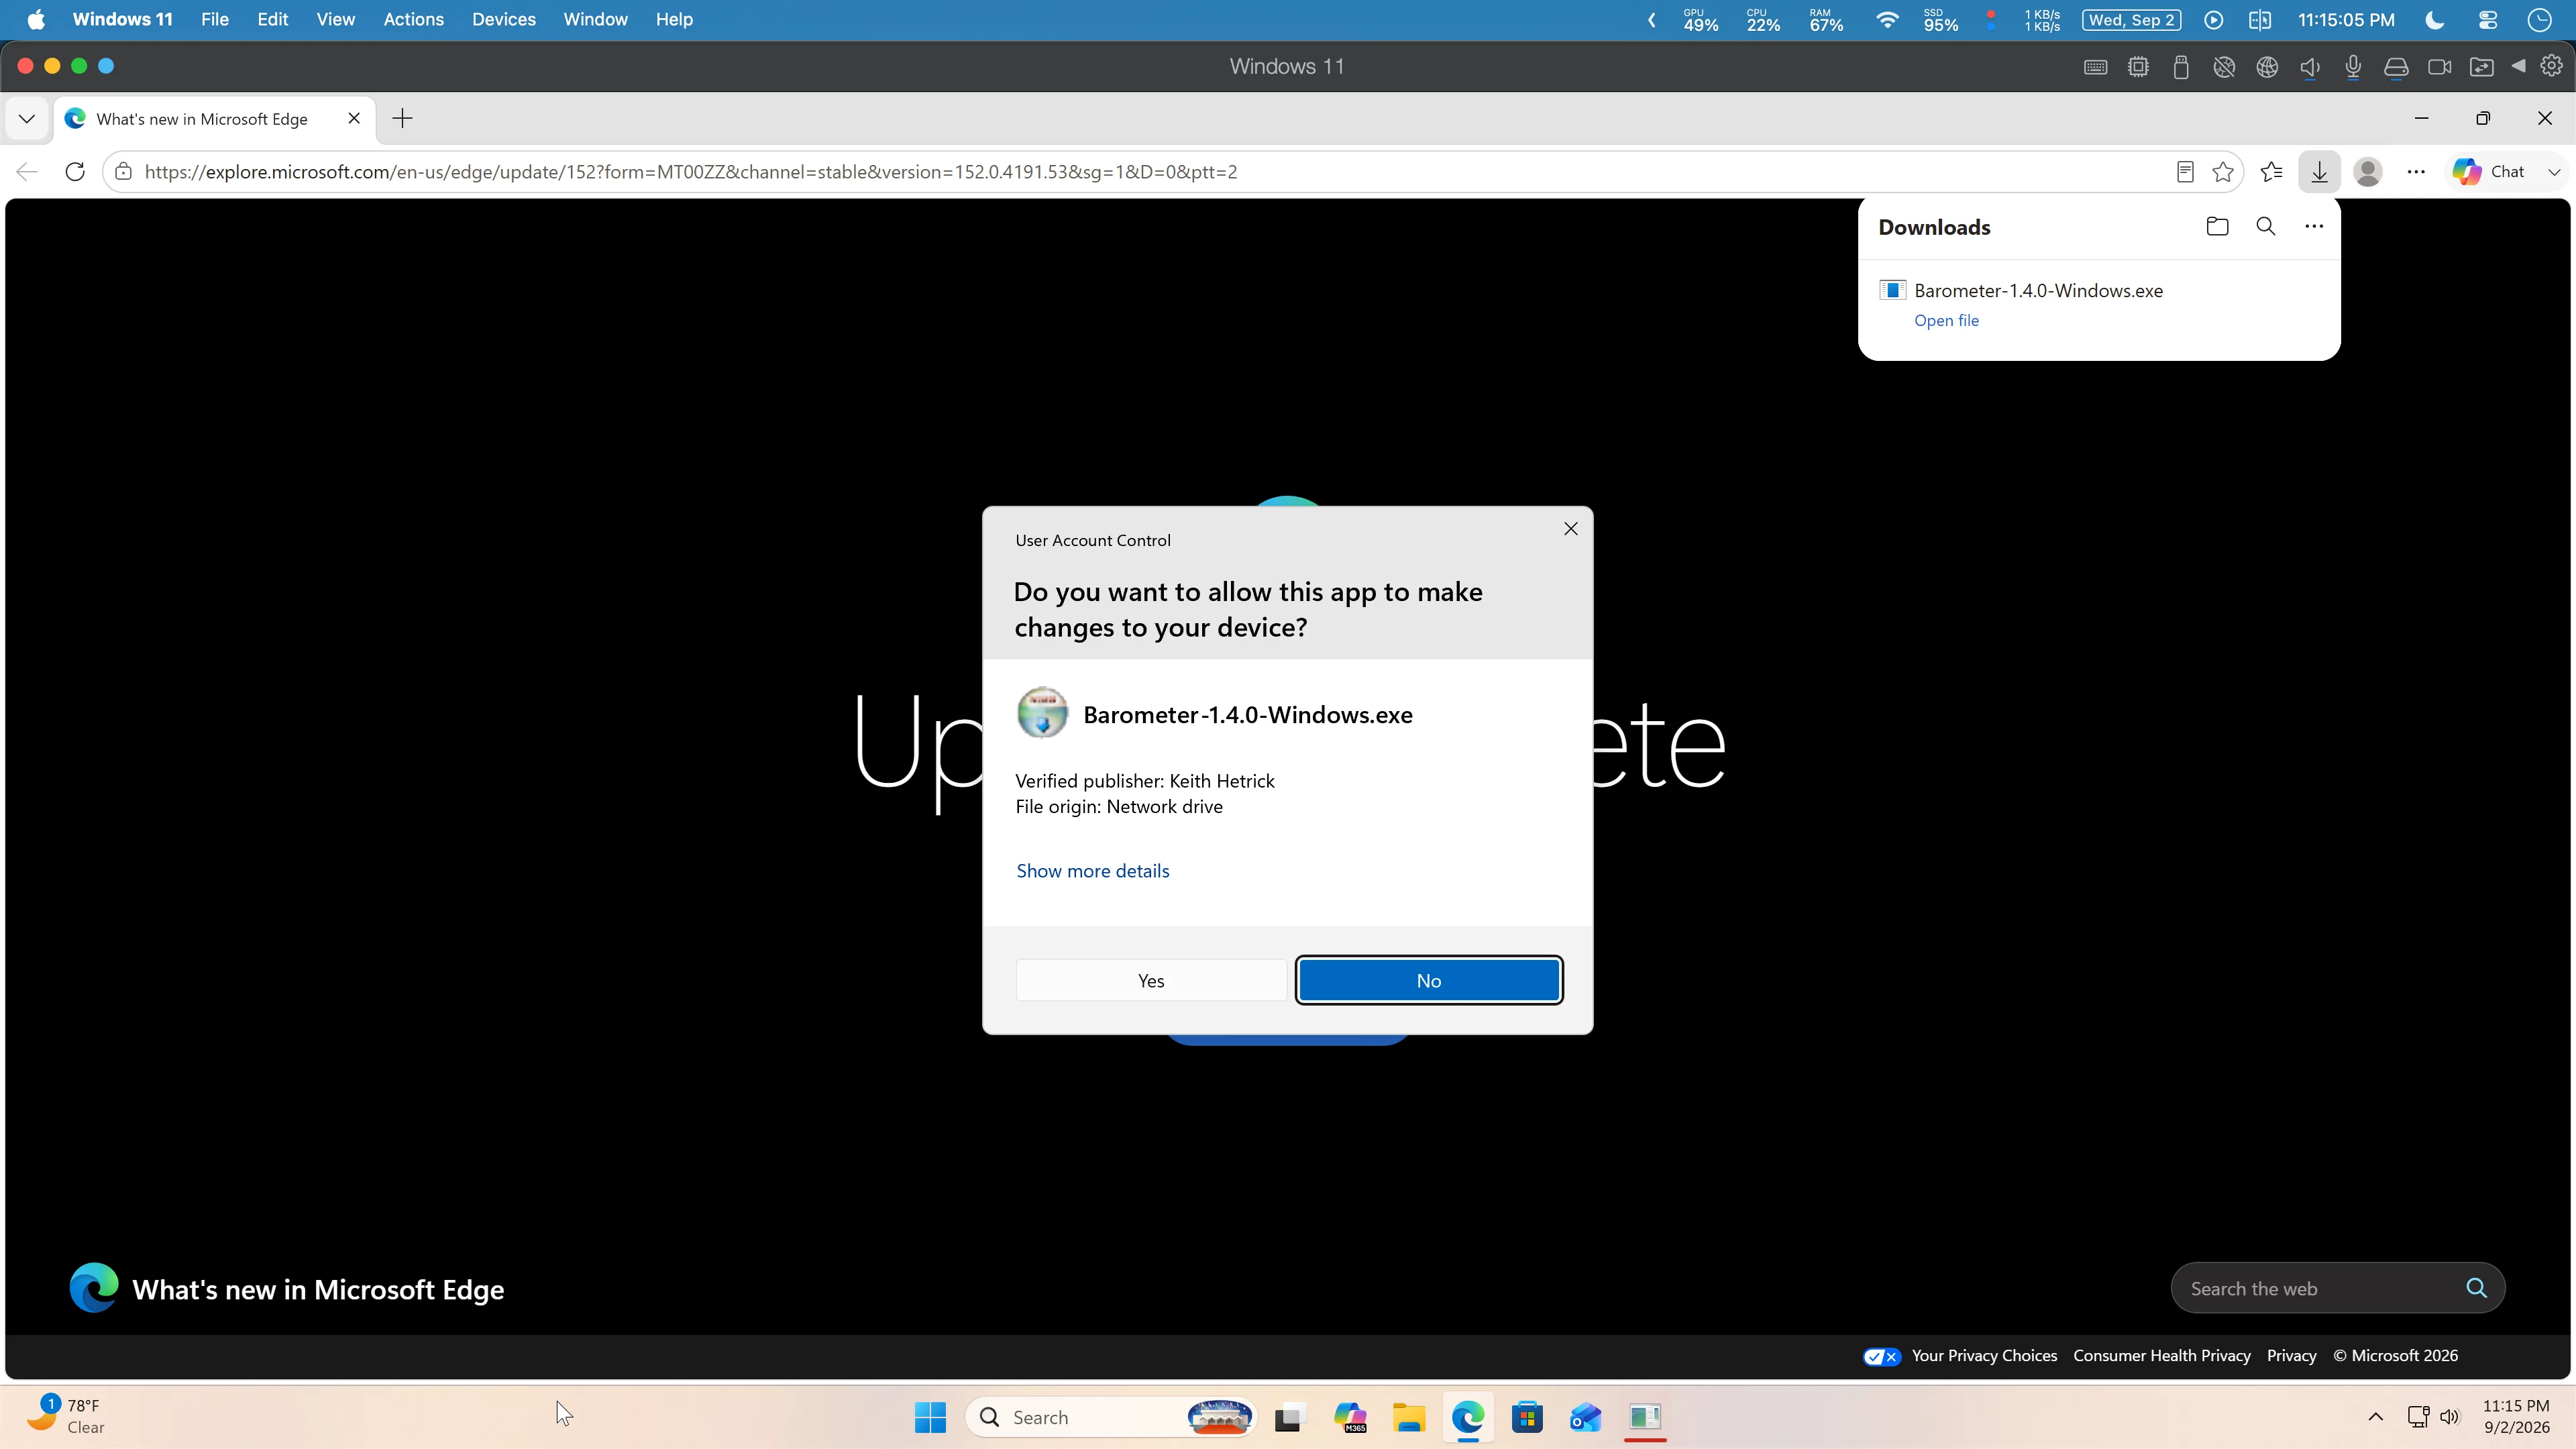
Task: Open the Actions menu
Action: coord(413,19)
